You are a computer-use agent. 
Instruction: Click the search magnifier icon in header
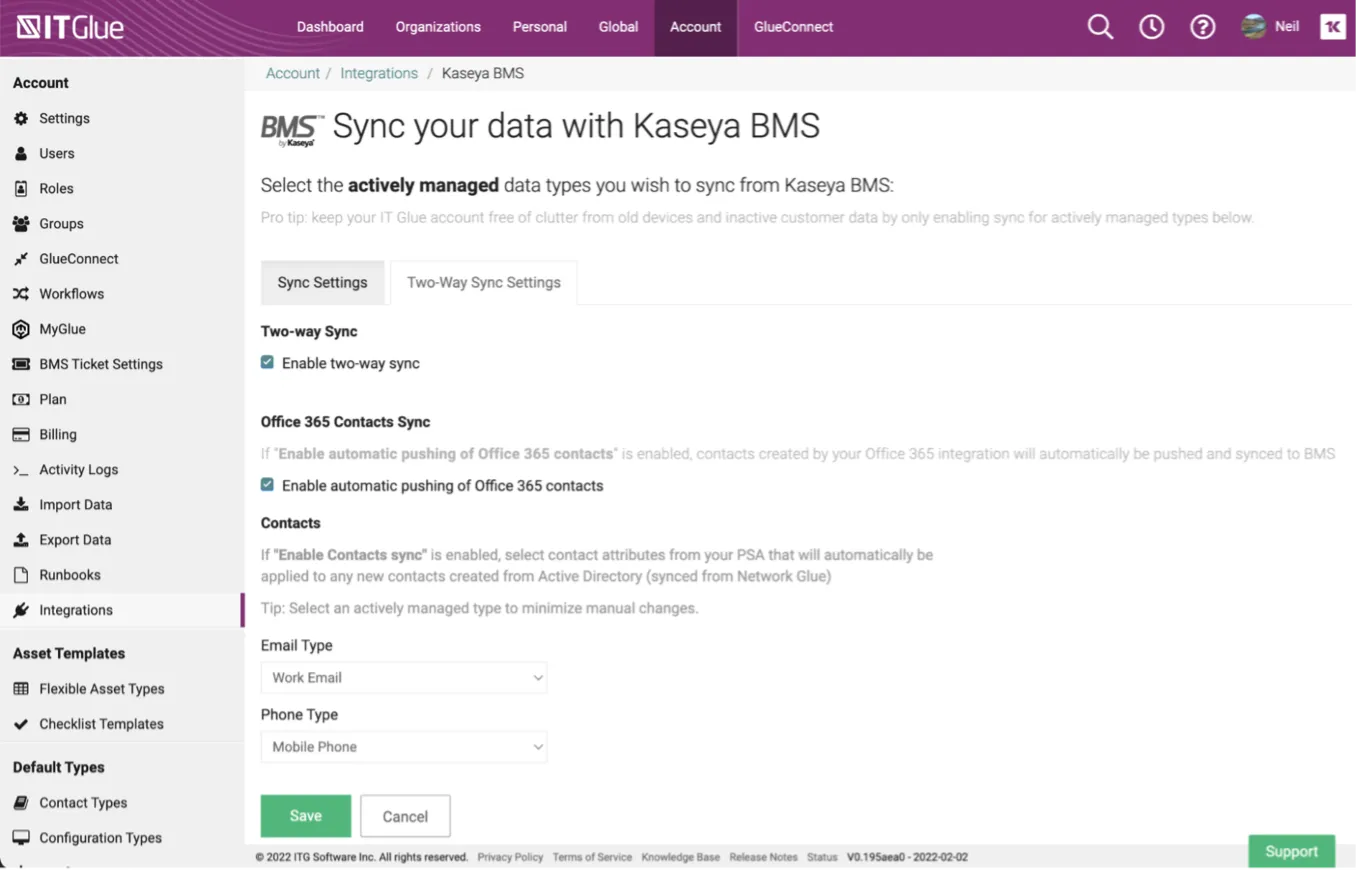1100,27
